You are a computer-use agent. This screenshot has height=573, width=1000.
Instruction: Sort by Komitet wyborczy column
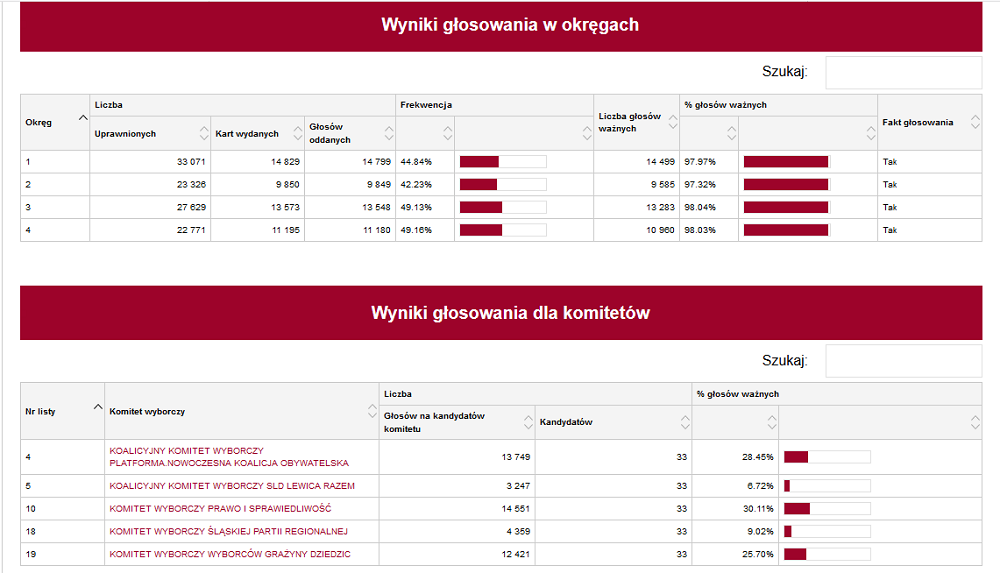tap(240, 411)
